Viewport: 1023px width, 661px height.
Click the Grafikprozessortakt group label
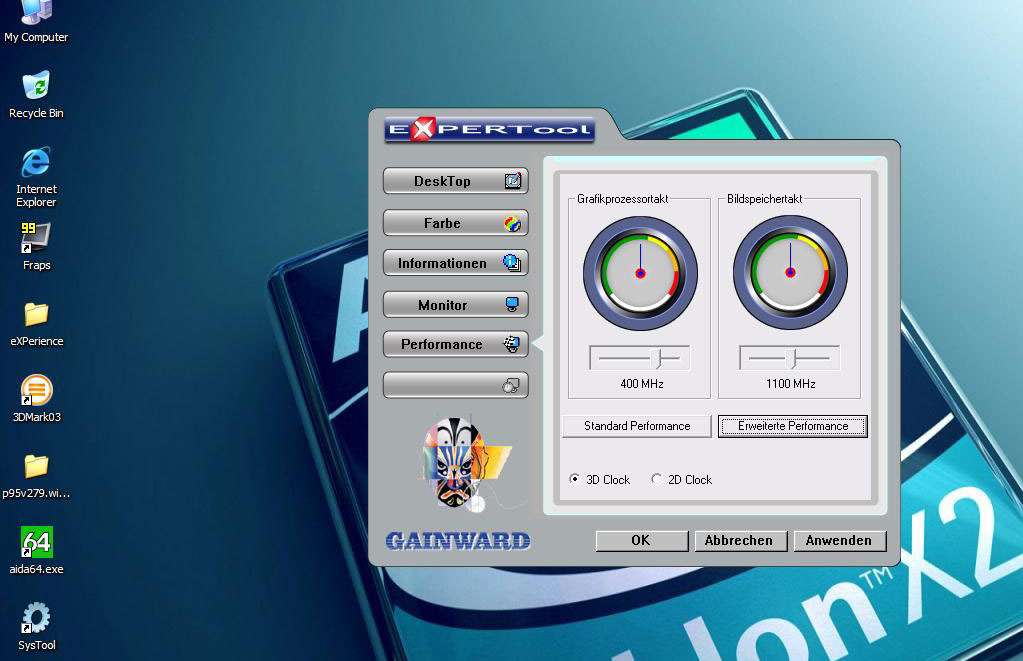(622, 199)
